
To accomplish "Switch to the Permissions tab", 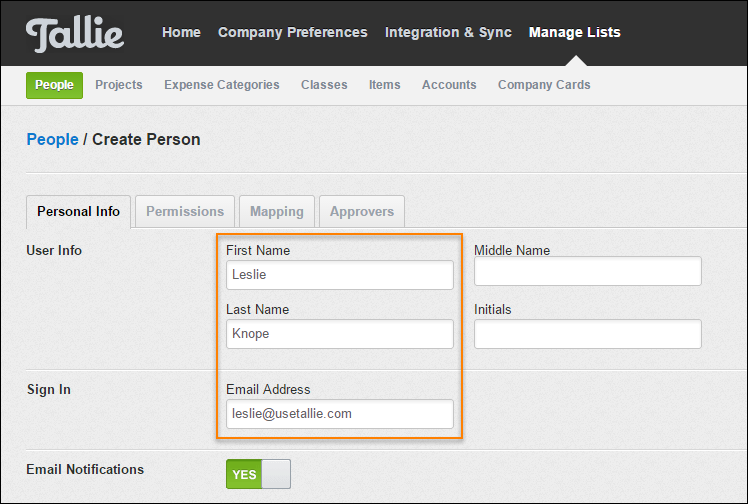I will 185,211.
